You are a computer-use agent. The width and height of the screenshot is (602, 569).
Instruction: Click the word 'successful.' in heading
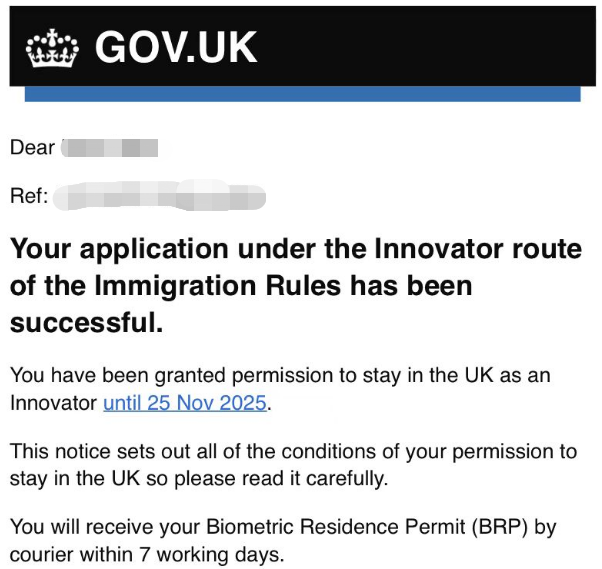(x=86, y=323)
